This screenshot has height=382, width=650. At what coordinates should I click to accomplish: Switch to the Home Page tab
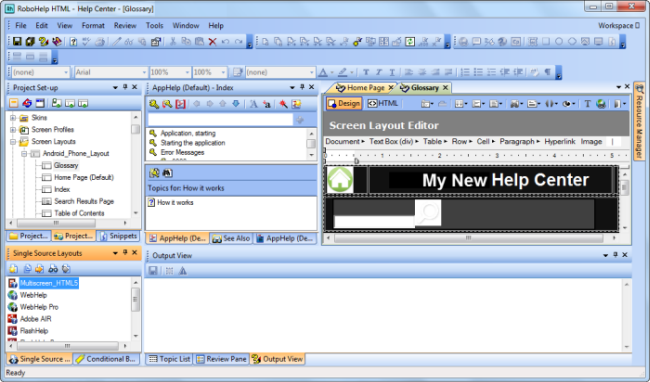coord(364,88)
